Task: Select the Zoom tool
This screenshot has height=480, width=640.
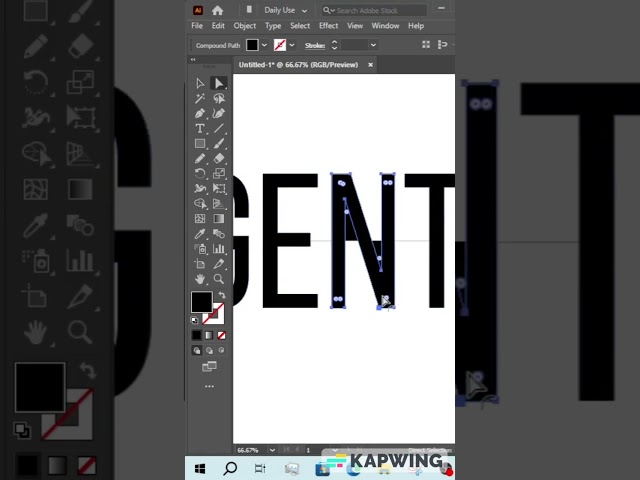Action: tap(219, 279)
